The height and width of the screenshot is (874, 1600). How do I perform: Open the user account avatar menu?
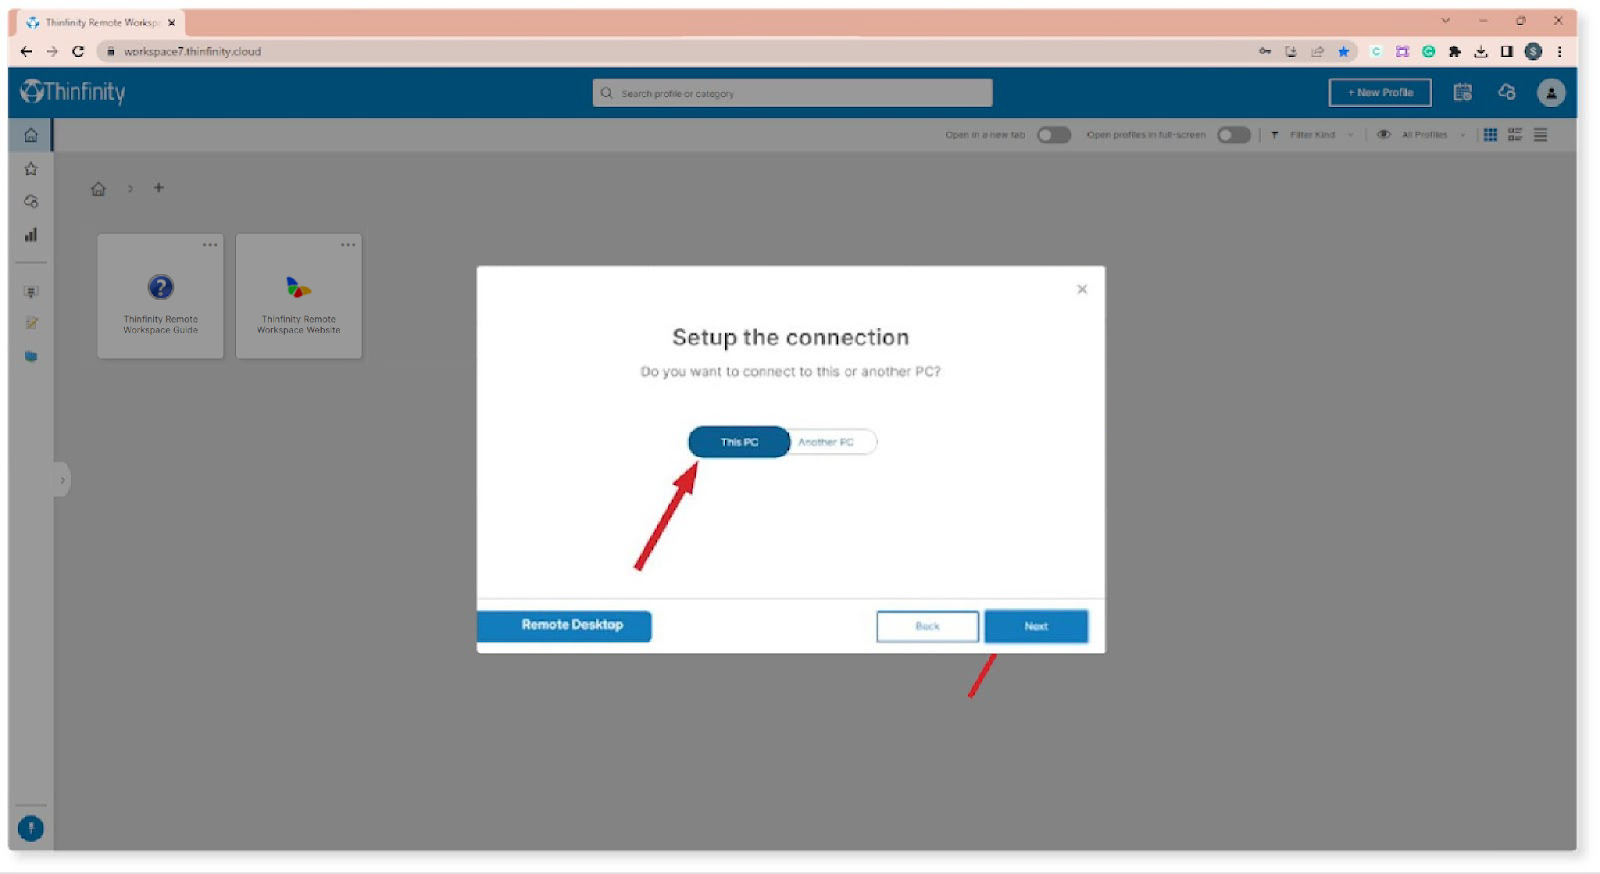[1551, 92]
